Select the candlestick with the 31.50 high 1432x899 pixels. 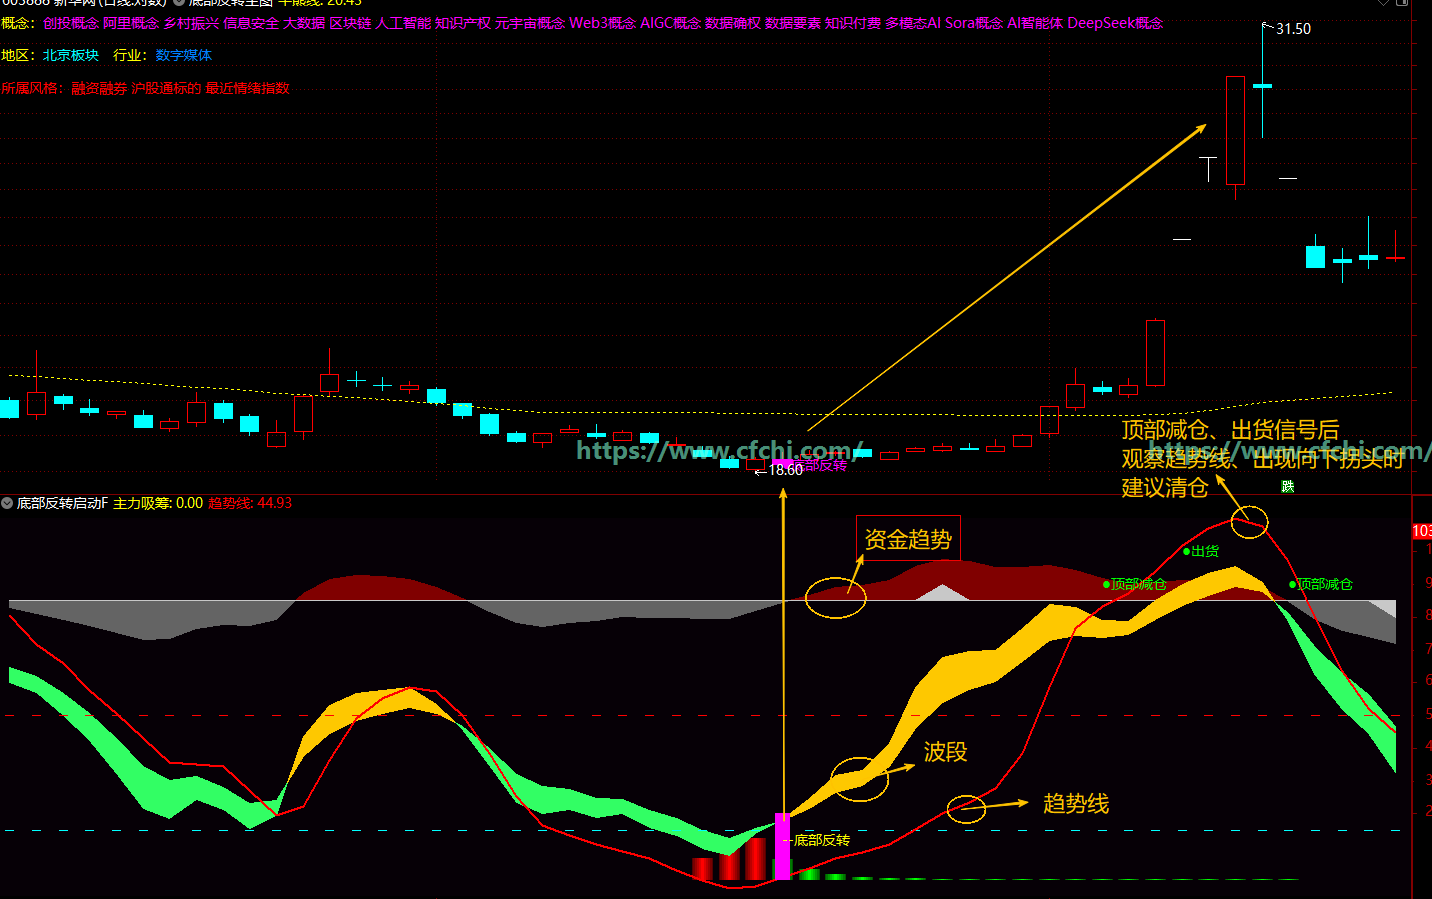tap(1262, 85)
